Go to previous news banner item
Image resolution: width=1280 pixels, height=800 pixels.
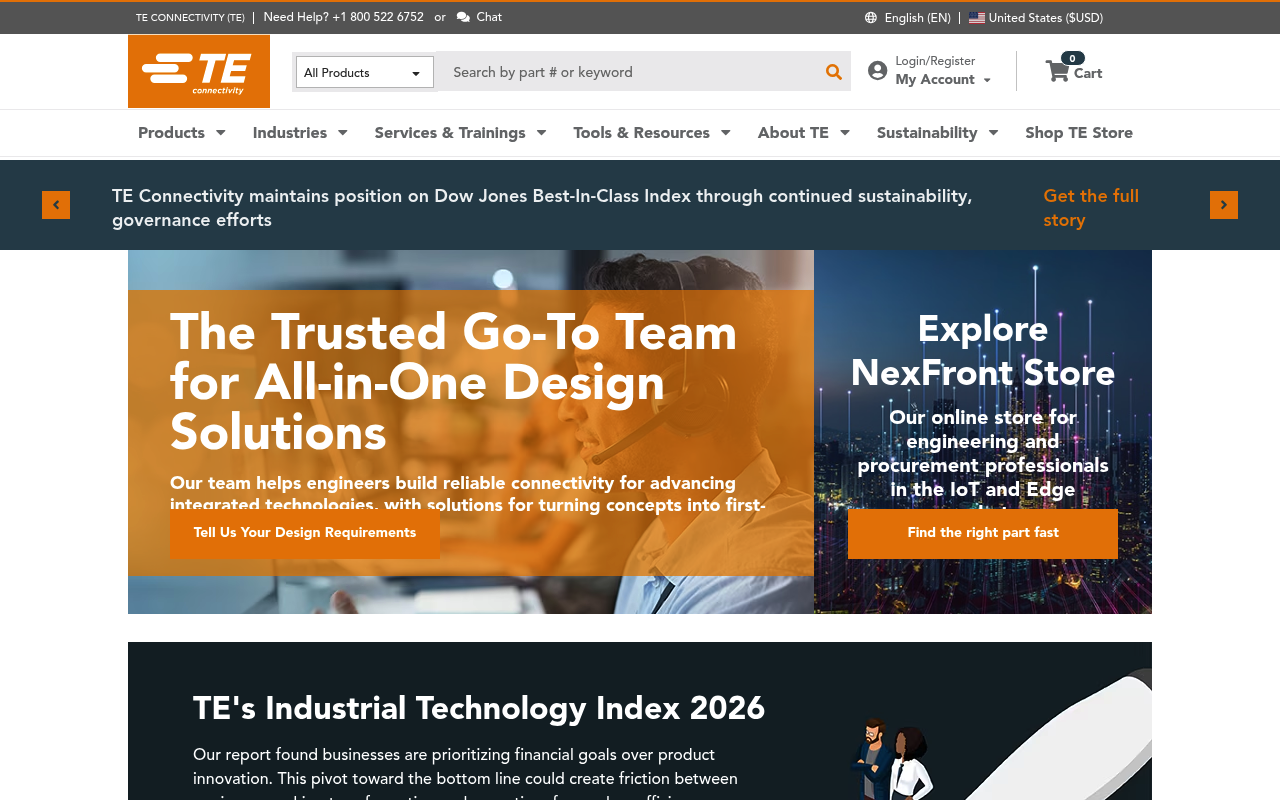tap(56, 205)
